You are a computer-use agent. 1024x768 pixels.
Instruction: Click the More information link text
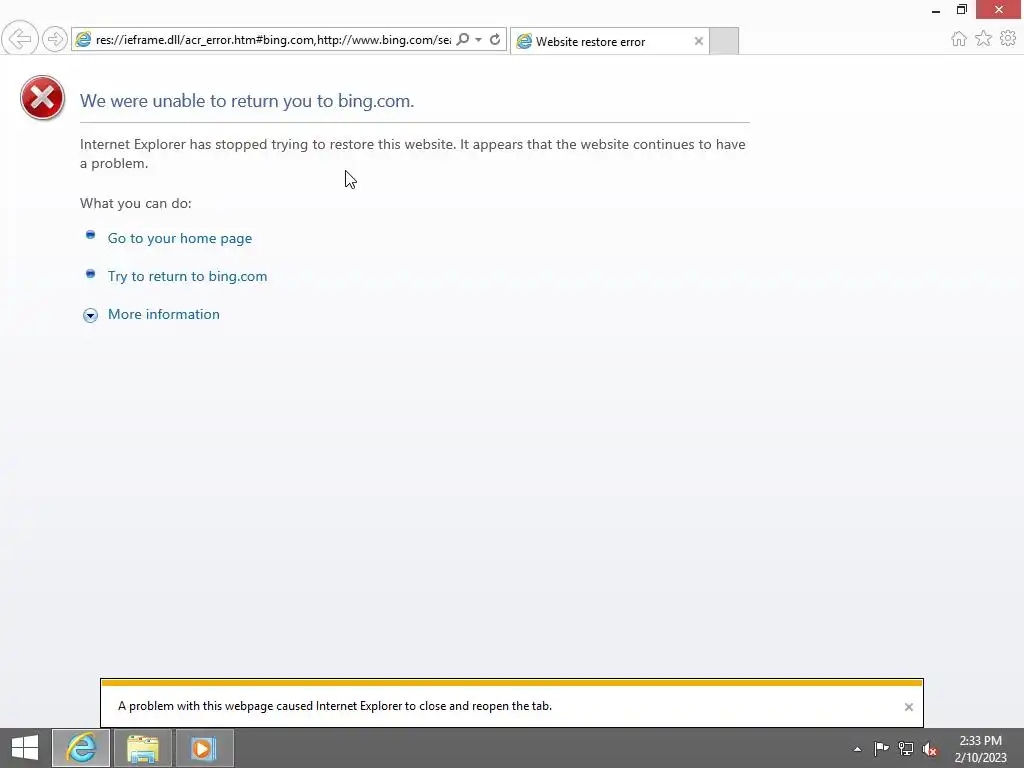pos(164,314)
